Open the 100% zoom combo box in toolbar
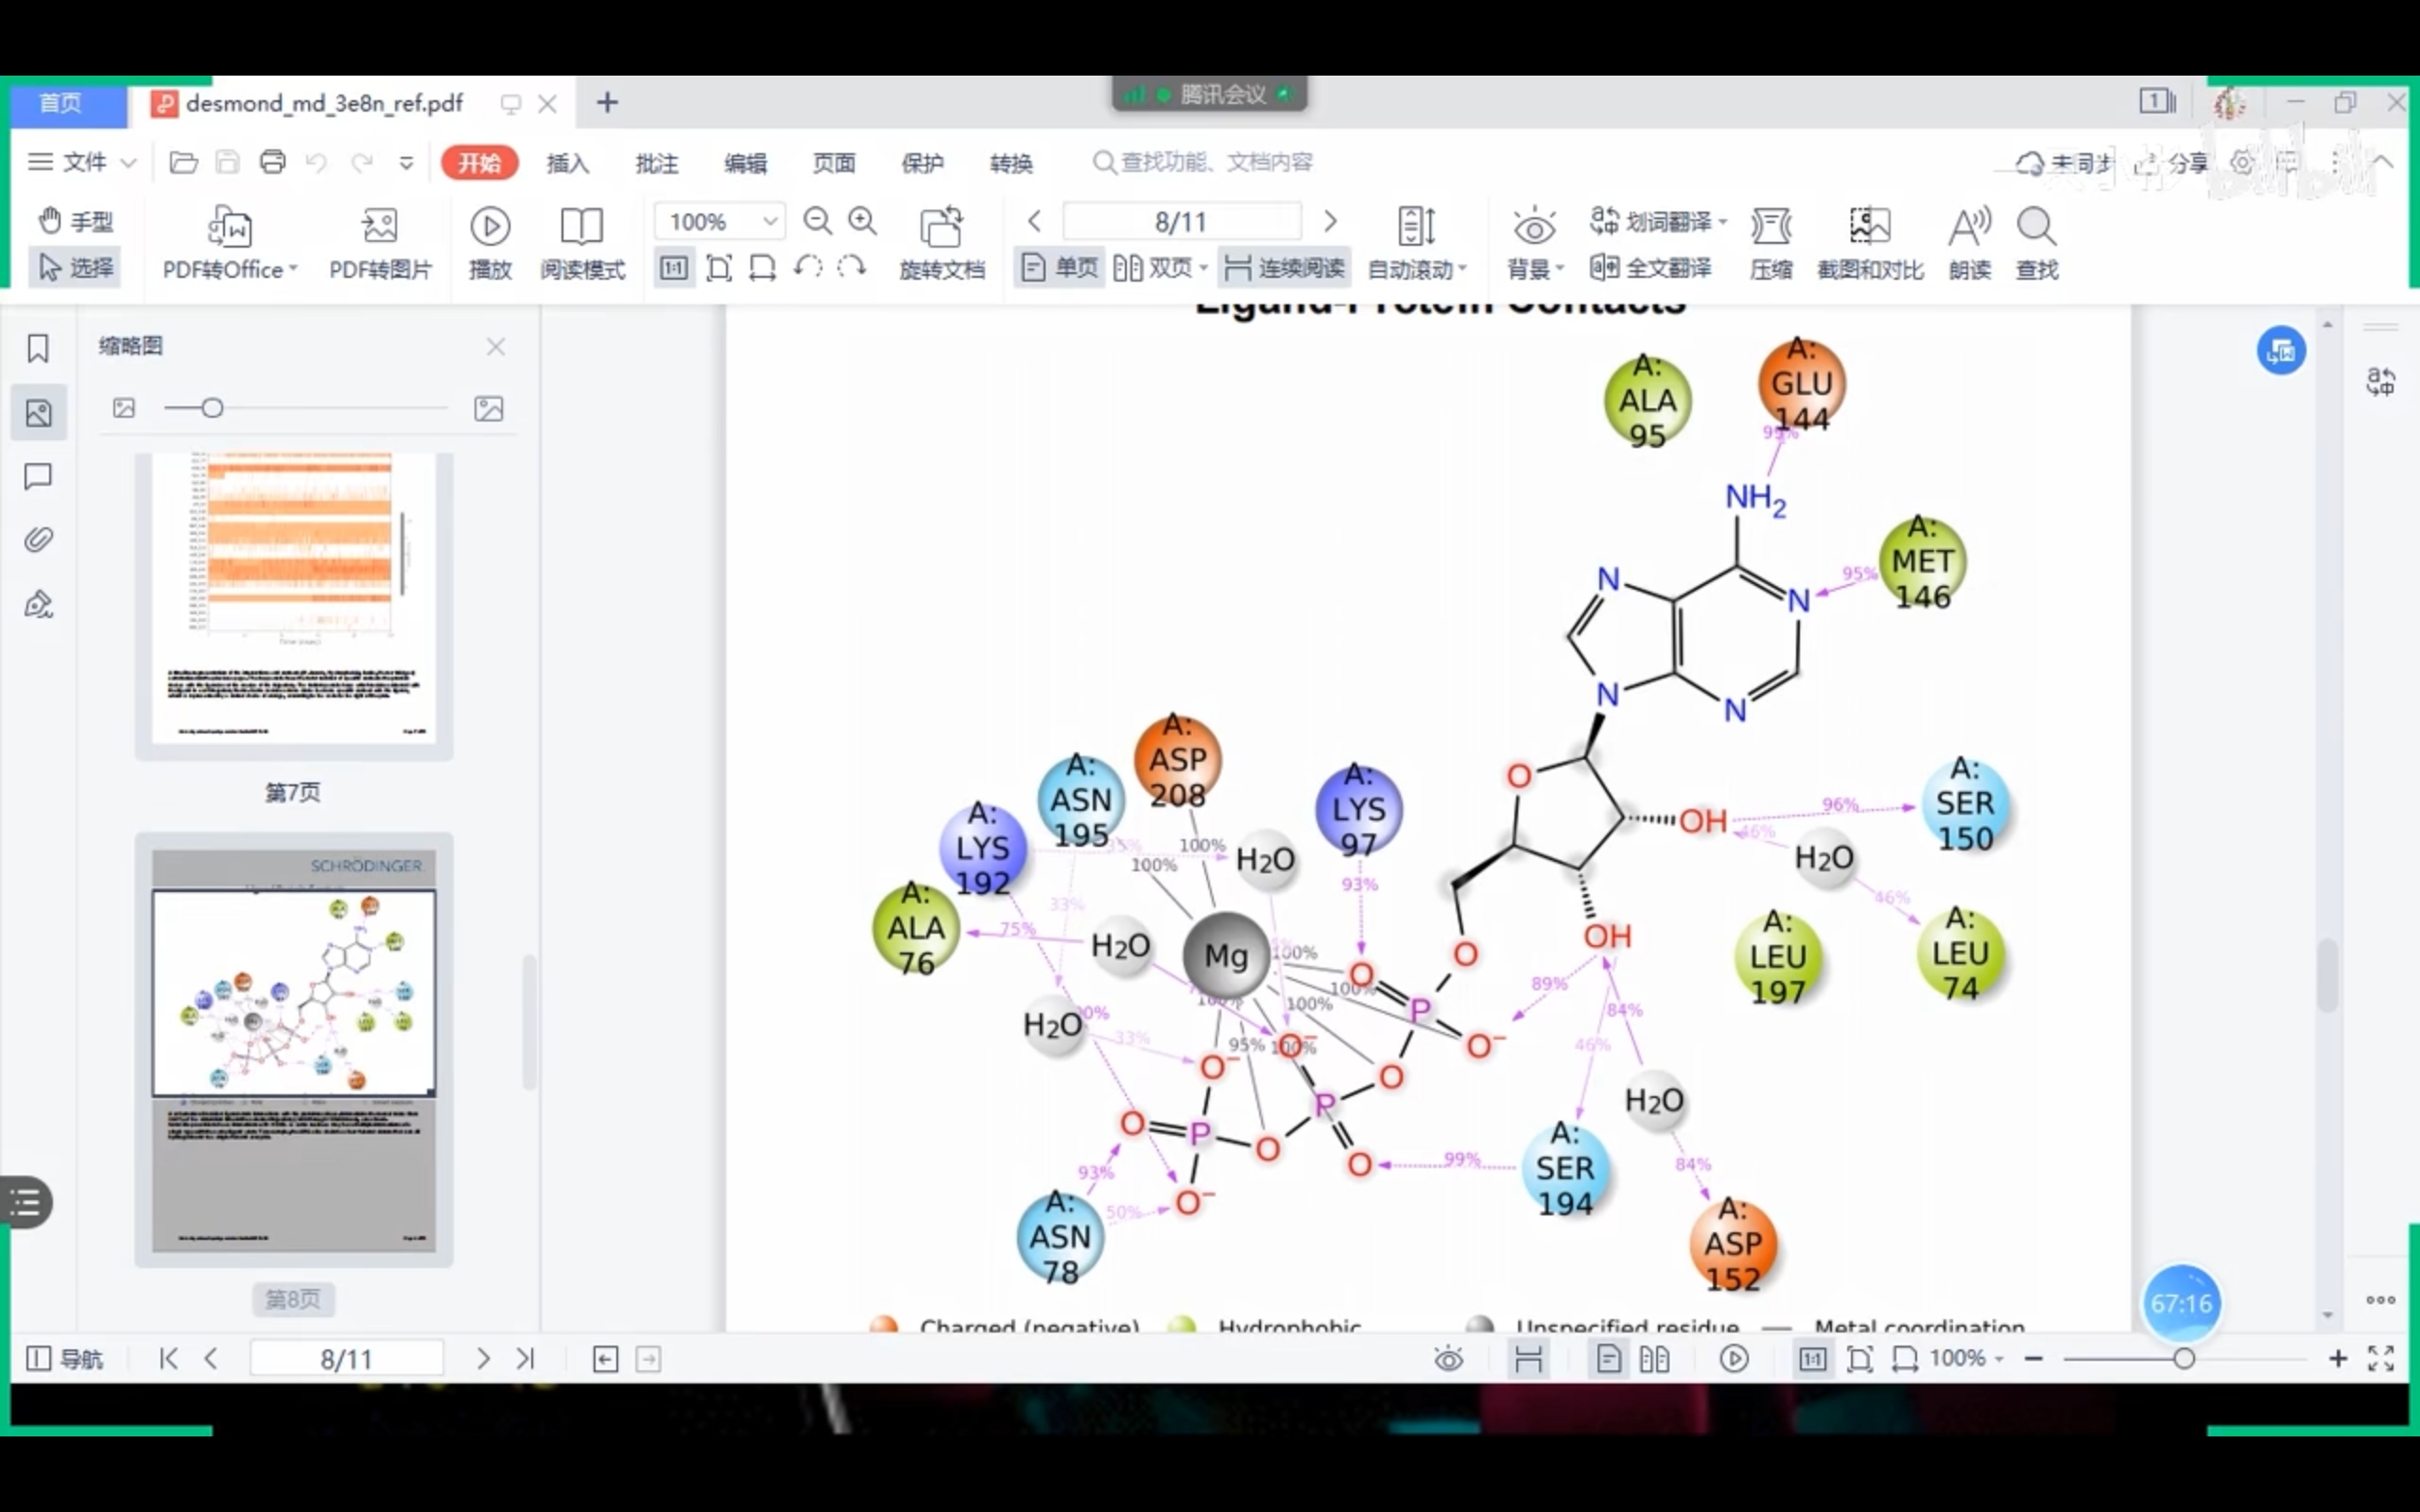Screen dimensions: 2420x1512 [719, 221]
